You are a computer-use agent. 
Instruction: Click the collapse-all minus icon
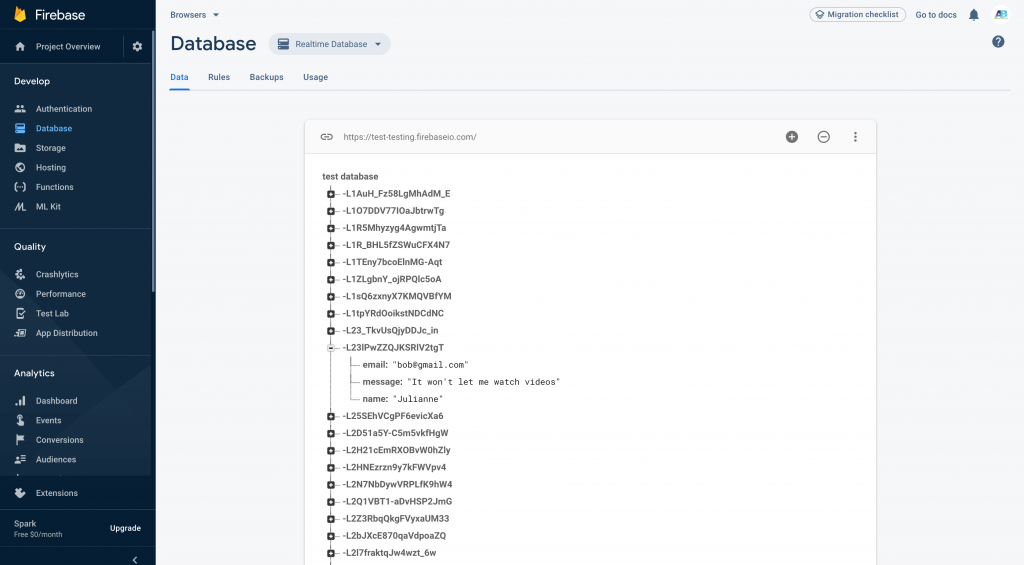[824, 137]
